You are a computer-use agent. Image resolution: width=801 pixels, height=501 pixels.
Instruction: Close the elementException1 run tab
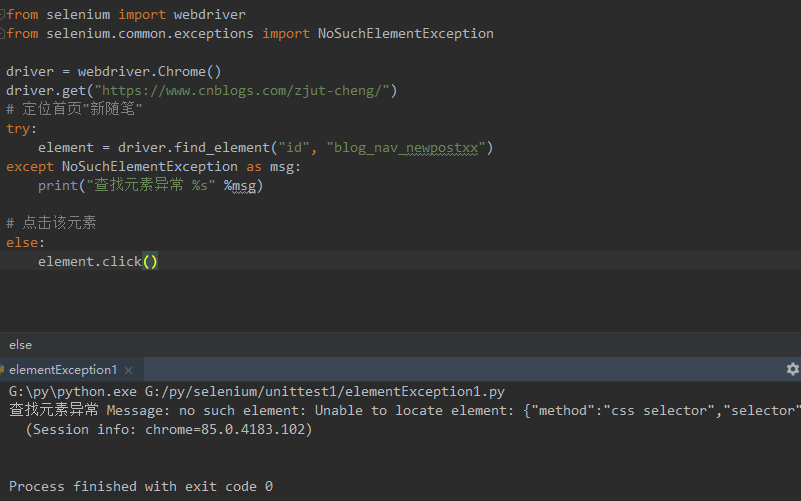click(129, 370)
